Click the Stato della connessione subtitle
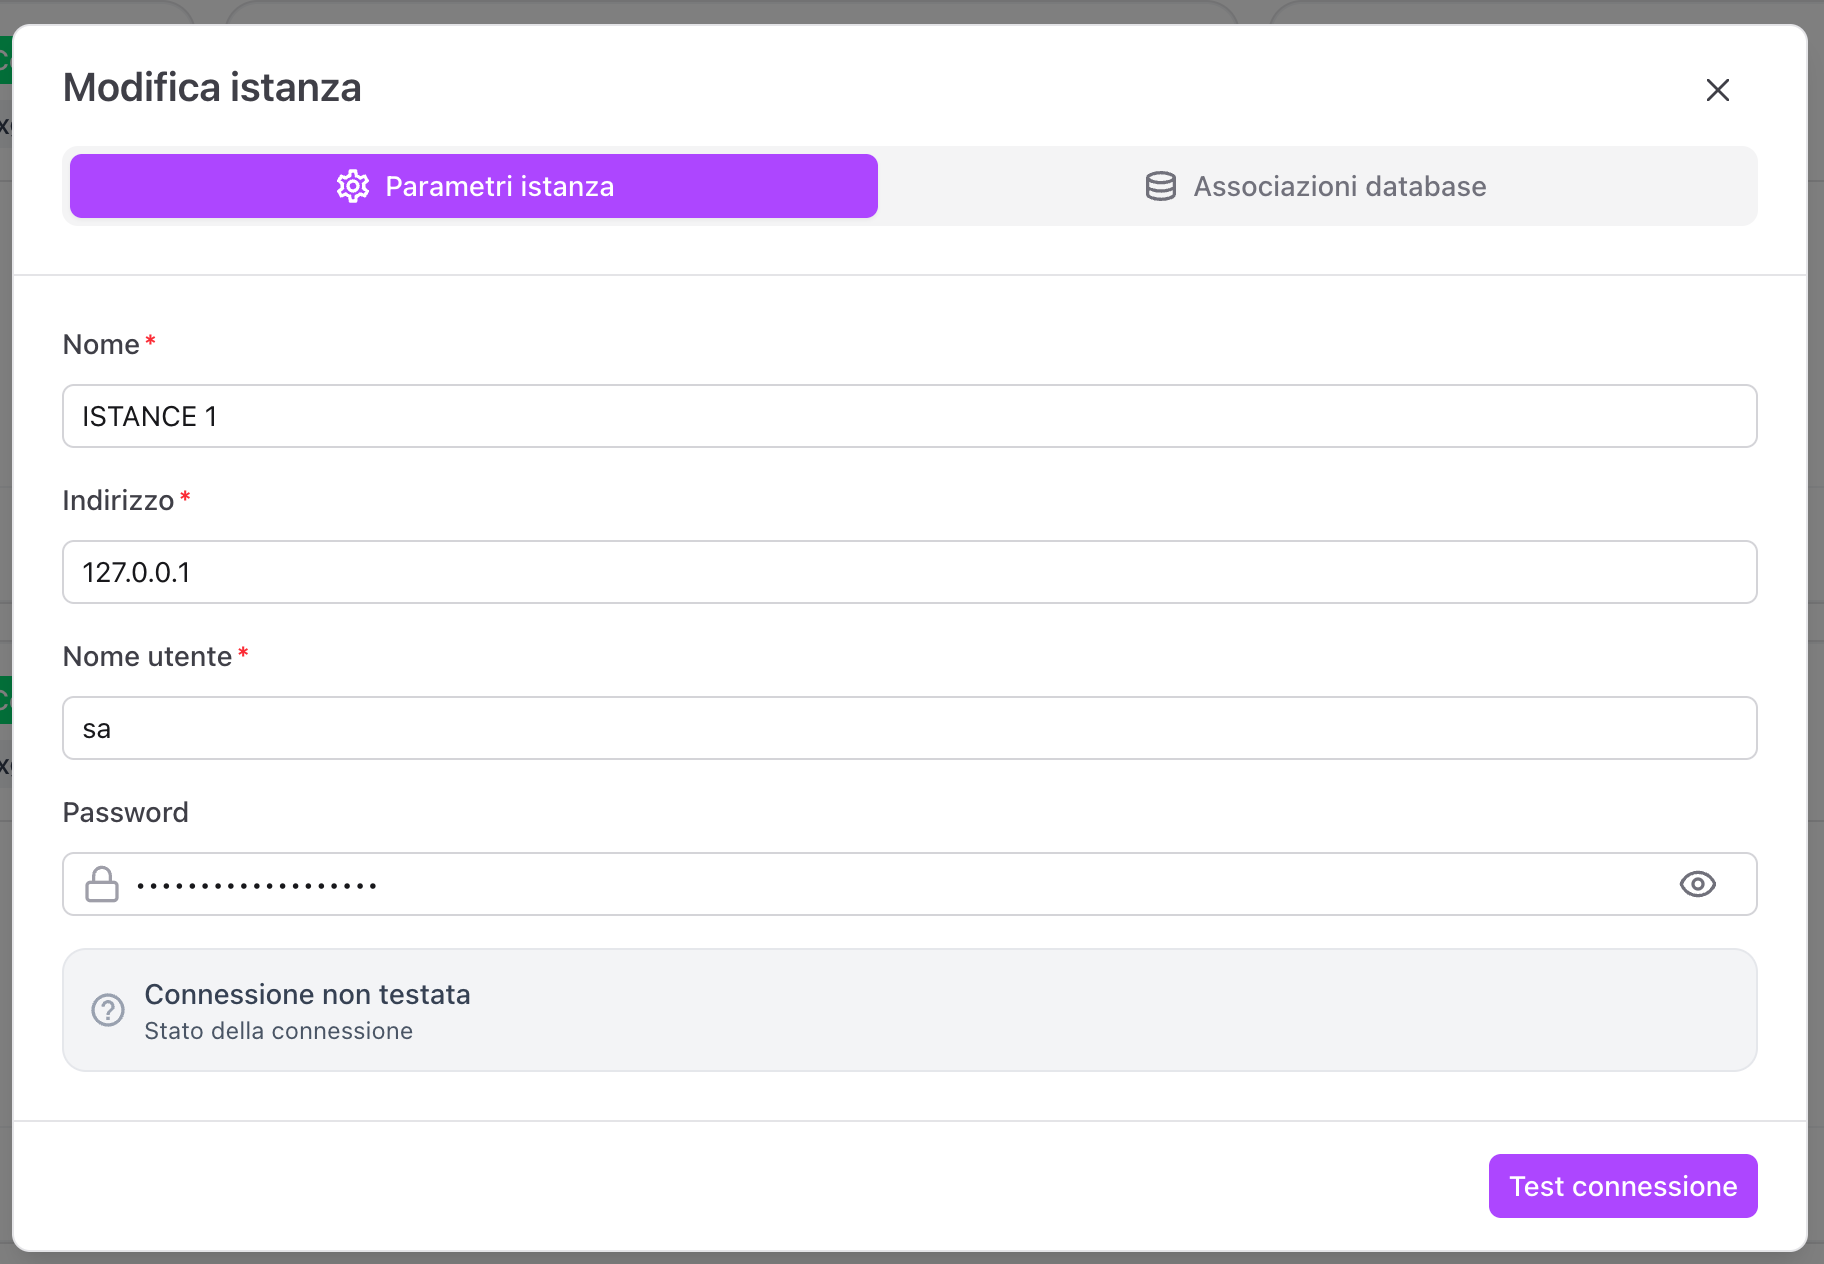Screen dimensions: 1824x1264 pyautogui.click(x=278, y=1031)
